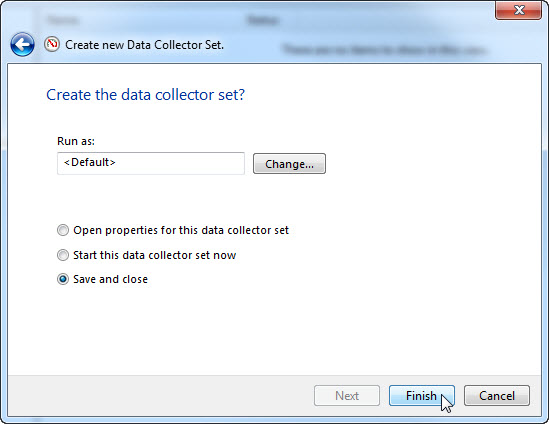
Task: Click the Save and close label text
Action: coord(110,279)
